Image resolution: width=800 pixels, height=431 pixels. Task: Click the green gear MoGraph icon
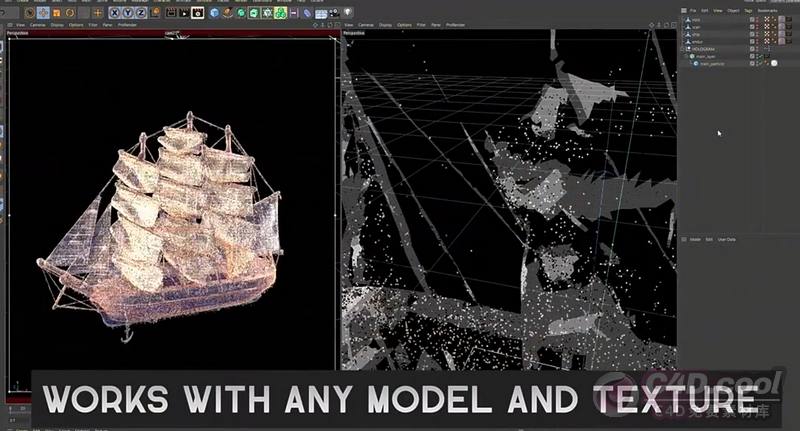pyautogui.click(x=267, y=12)
